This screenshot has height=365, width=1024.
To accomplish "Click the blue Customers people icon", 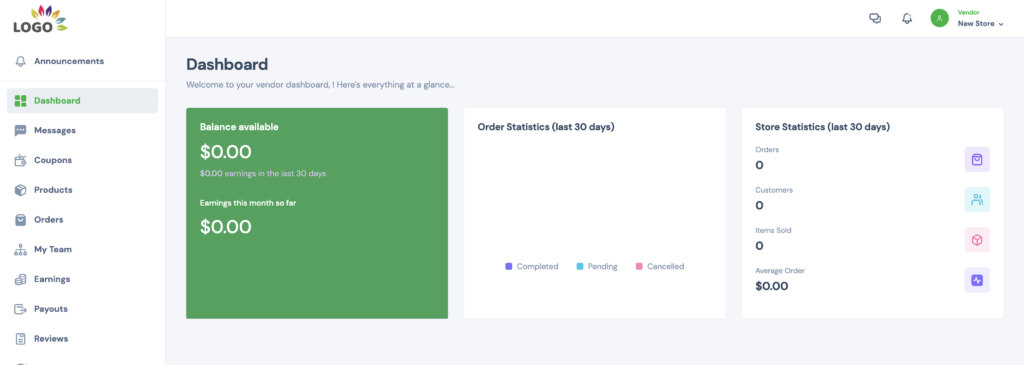I will pyautogui.click(x=977, y=200).
